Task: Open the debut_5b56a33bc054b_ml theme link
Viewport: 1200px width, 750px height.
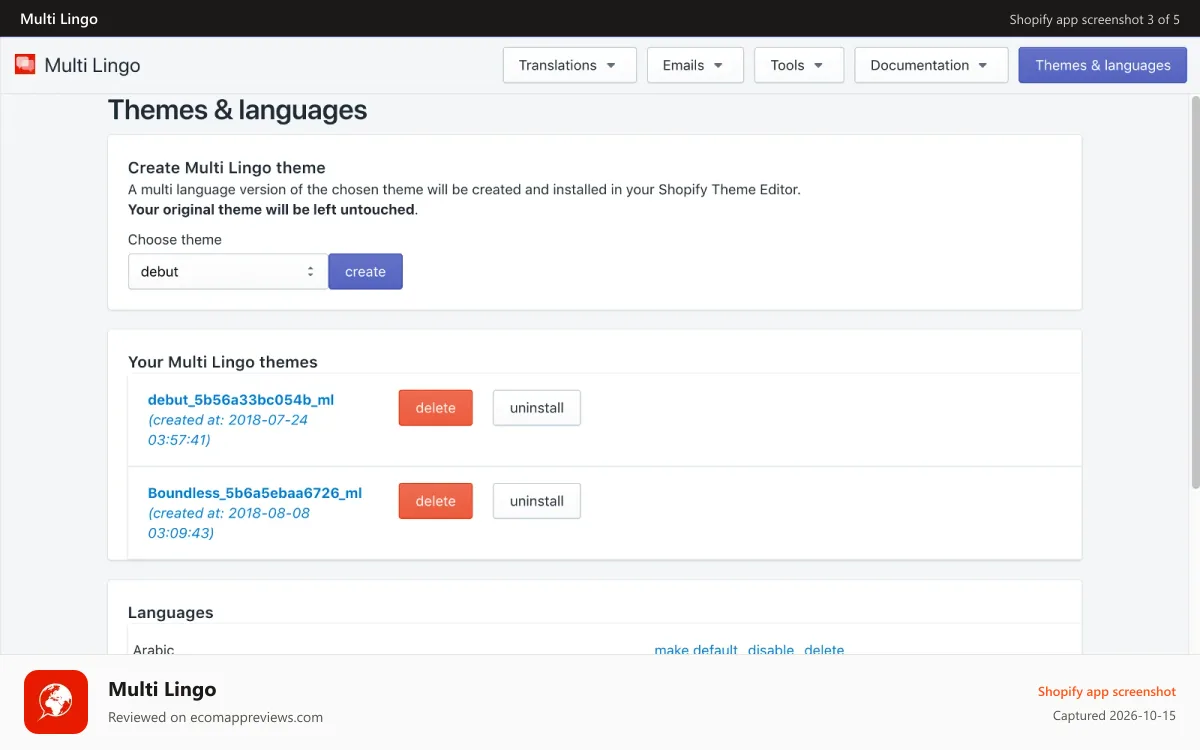Action: click(x=241, y=400)
